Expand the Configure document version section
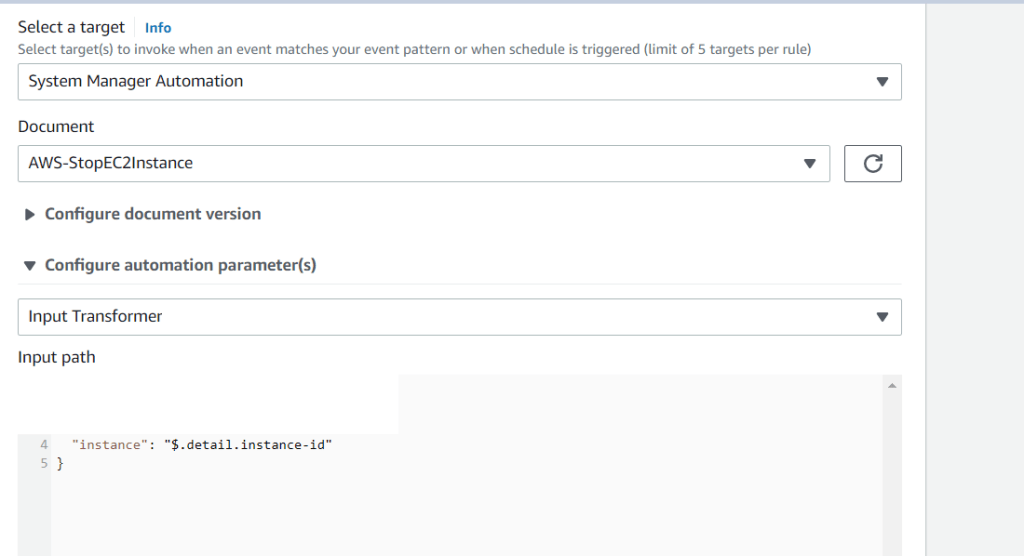The image size is (1024, 556). click(x=153, y=214)
